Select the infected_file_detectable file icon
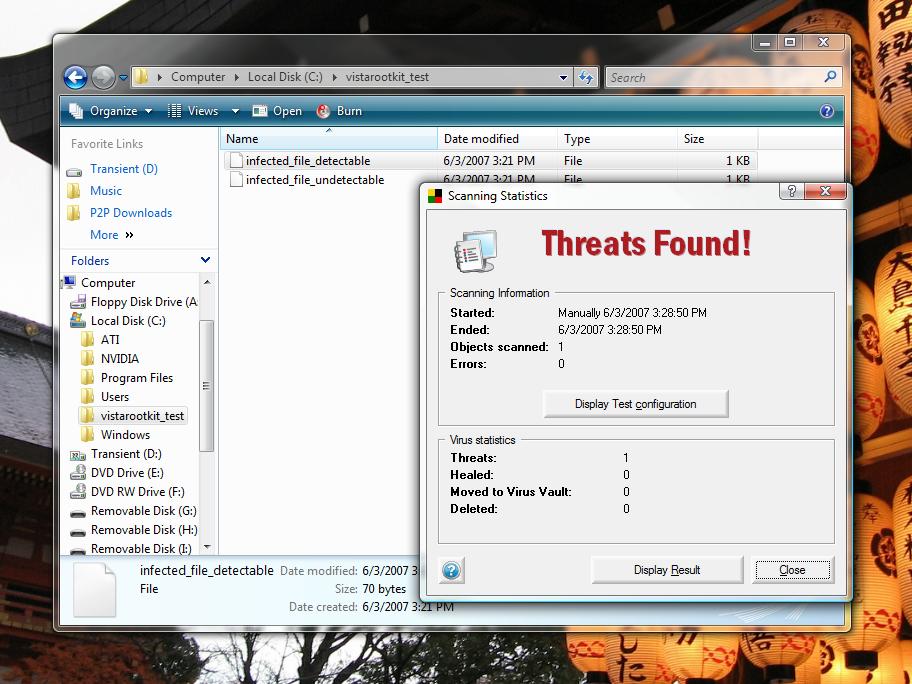 [x=236, y=161]
